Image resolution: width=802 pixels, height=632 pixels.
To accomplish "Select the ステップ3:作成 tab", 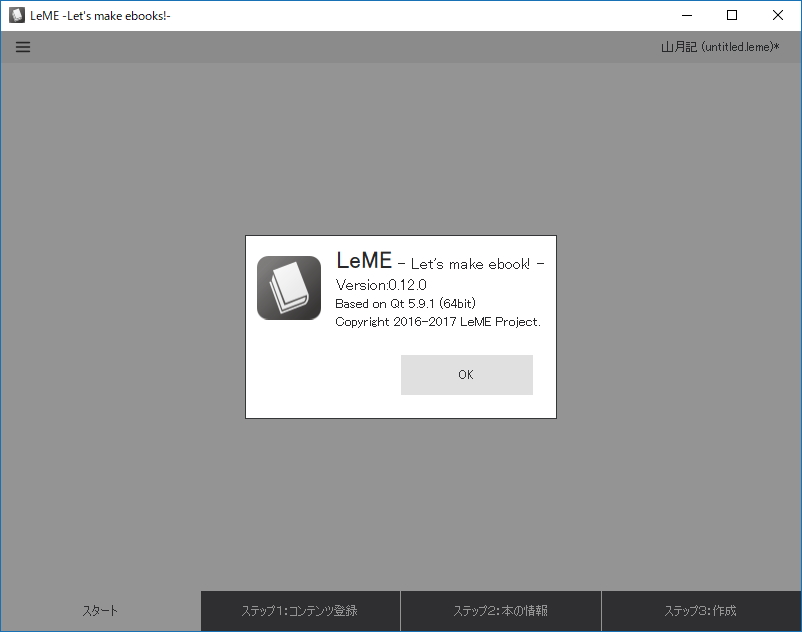I will pos(701,611).
